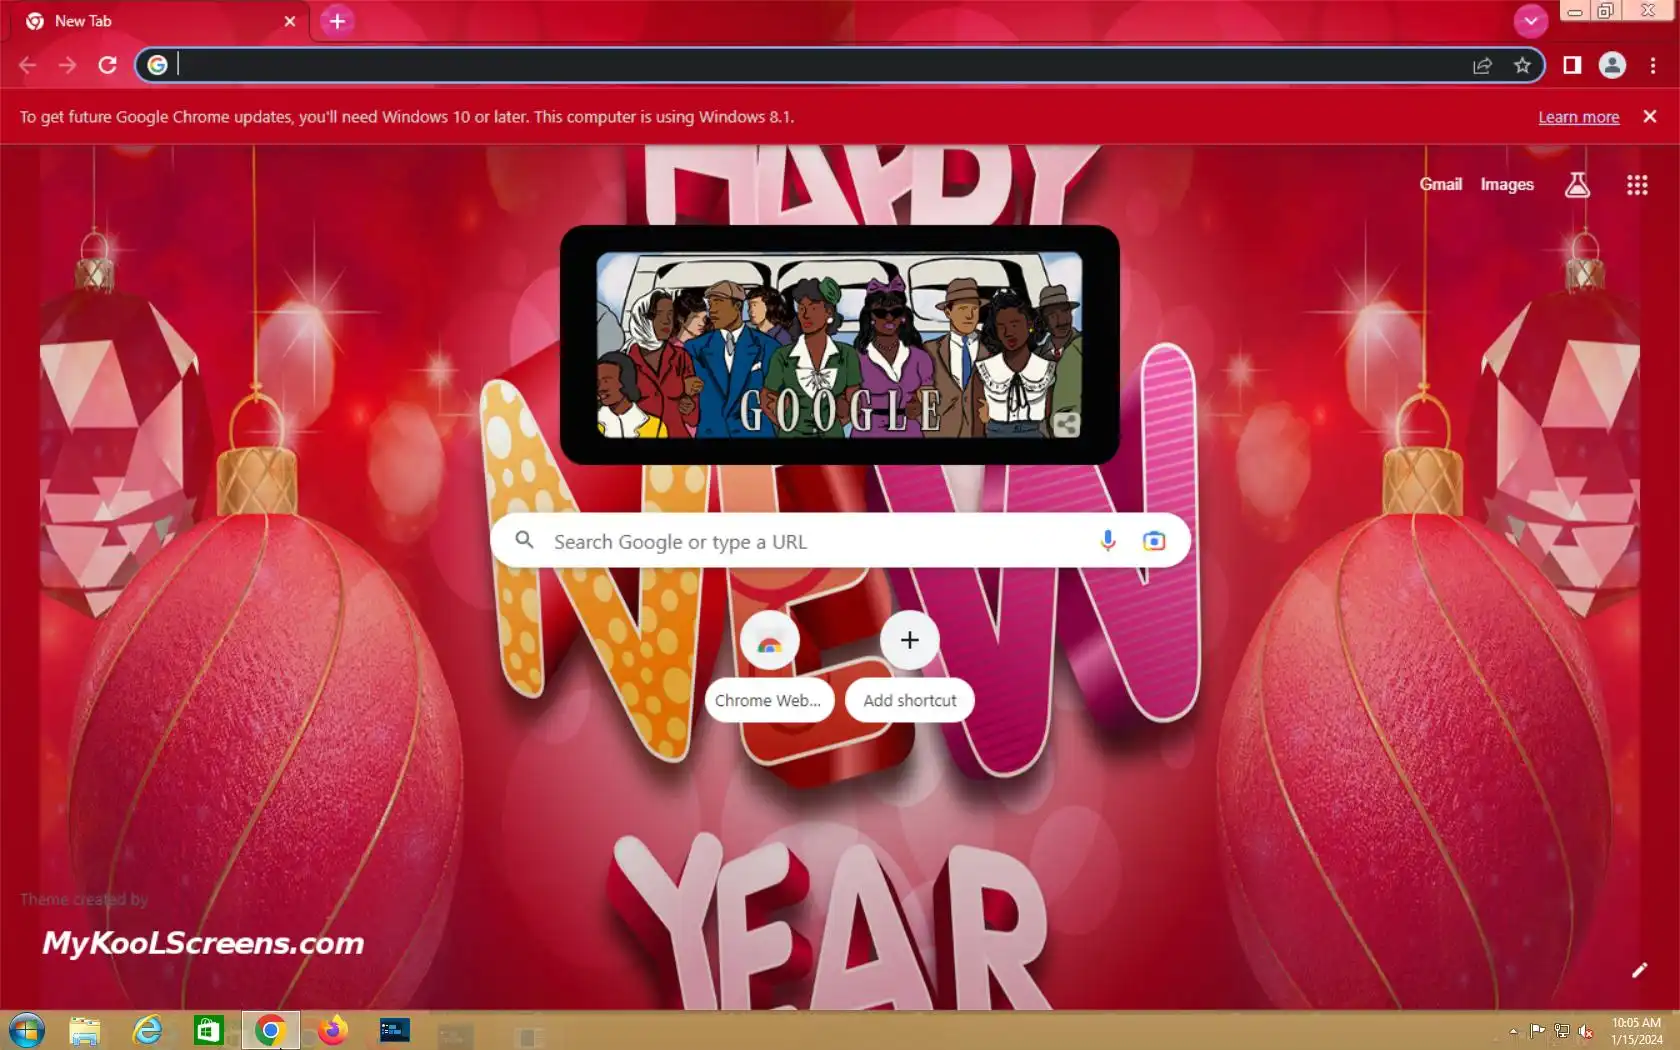Open the Google apps grid
This screenshot has width=1680, height=1050.
pyautogui.click(x=1637, y=184)
